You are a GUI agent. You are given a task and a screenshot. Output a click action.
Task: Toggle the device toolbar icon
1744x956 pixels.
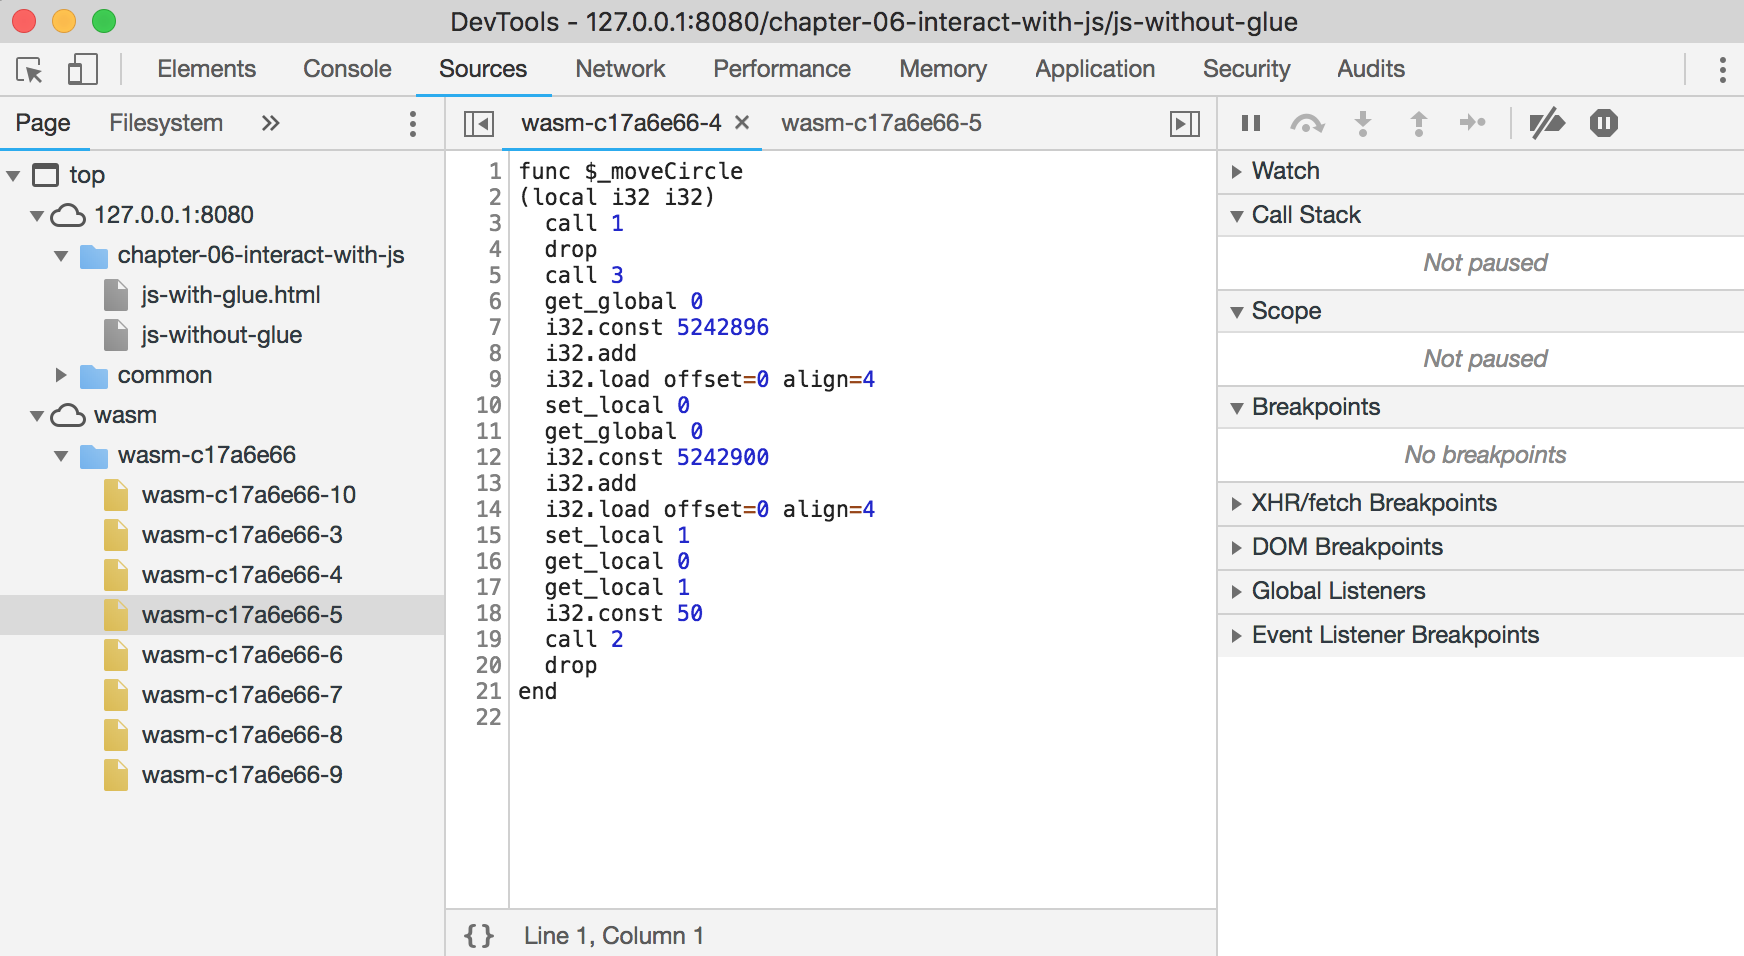coord(82,70)
